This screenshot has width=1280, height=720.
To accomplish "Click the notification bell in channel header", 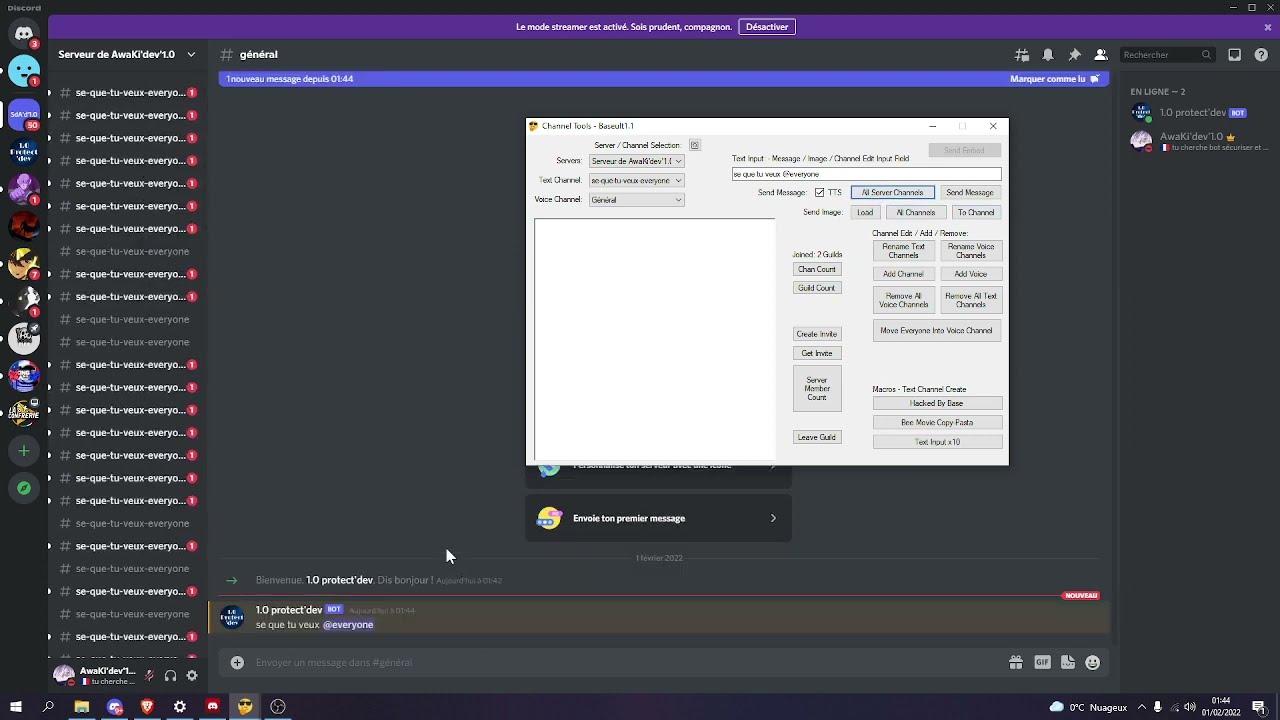I will point(1048,55).
